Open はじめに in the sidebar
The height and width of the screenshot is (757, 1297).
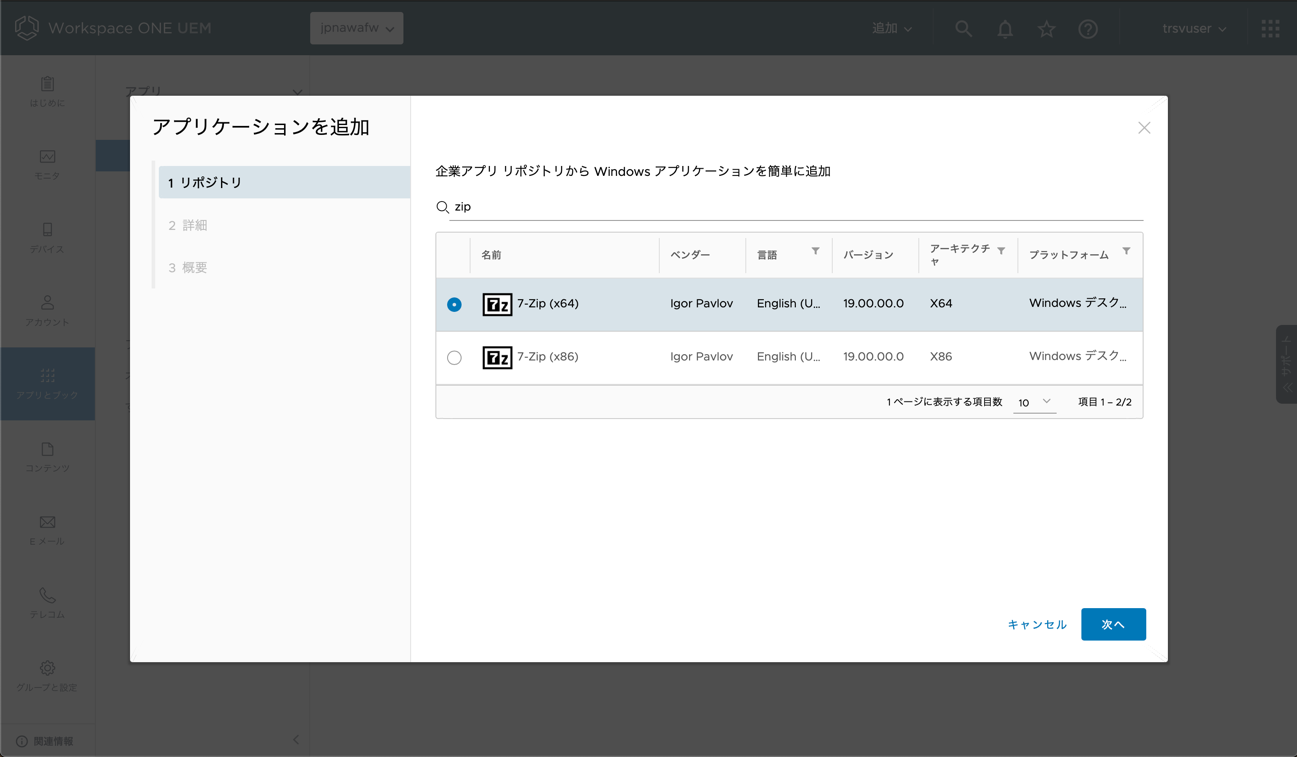(x=47, y=92)
